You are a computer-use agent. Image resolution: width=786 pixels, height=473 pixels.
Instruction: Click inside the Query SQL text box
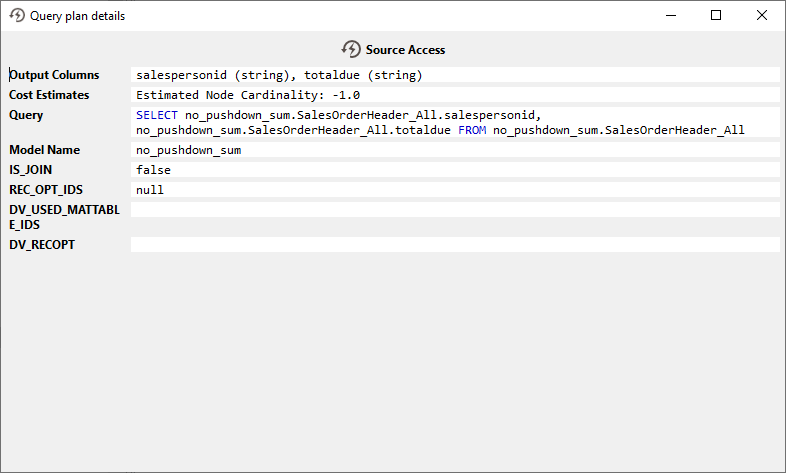point(454,123)
